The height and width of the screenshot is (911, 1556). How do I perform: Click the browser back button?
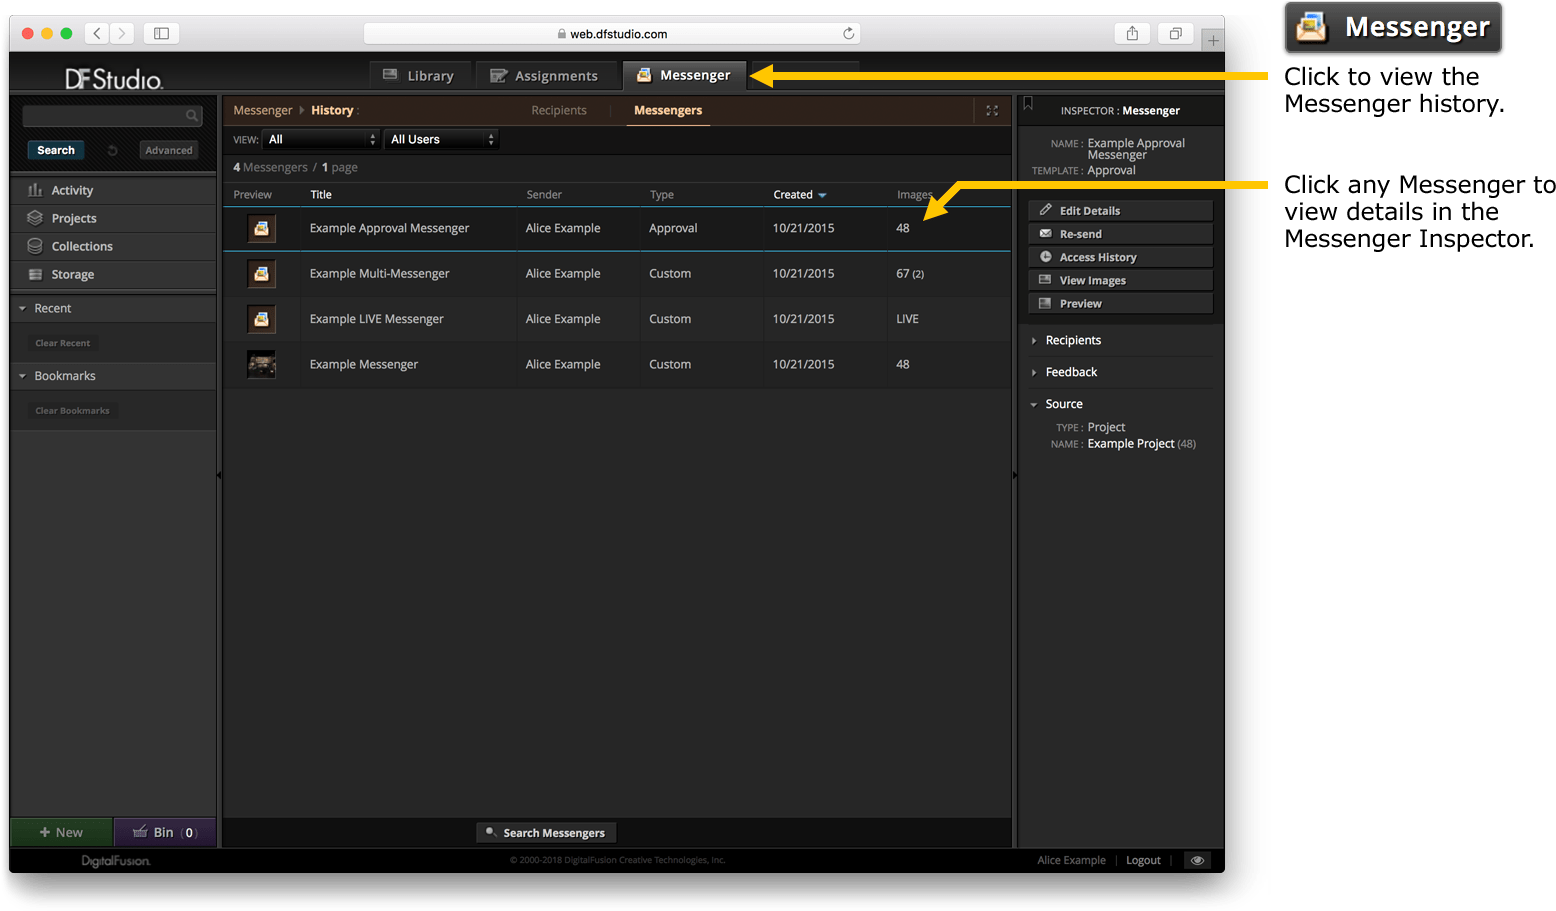tap(97, 33)
